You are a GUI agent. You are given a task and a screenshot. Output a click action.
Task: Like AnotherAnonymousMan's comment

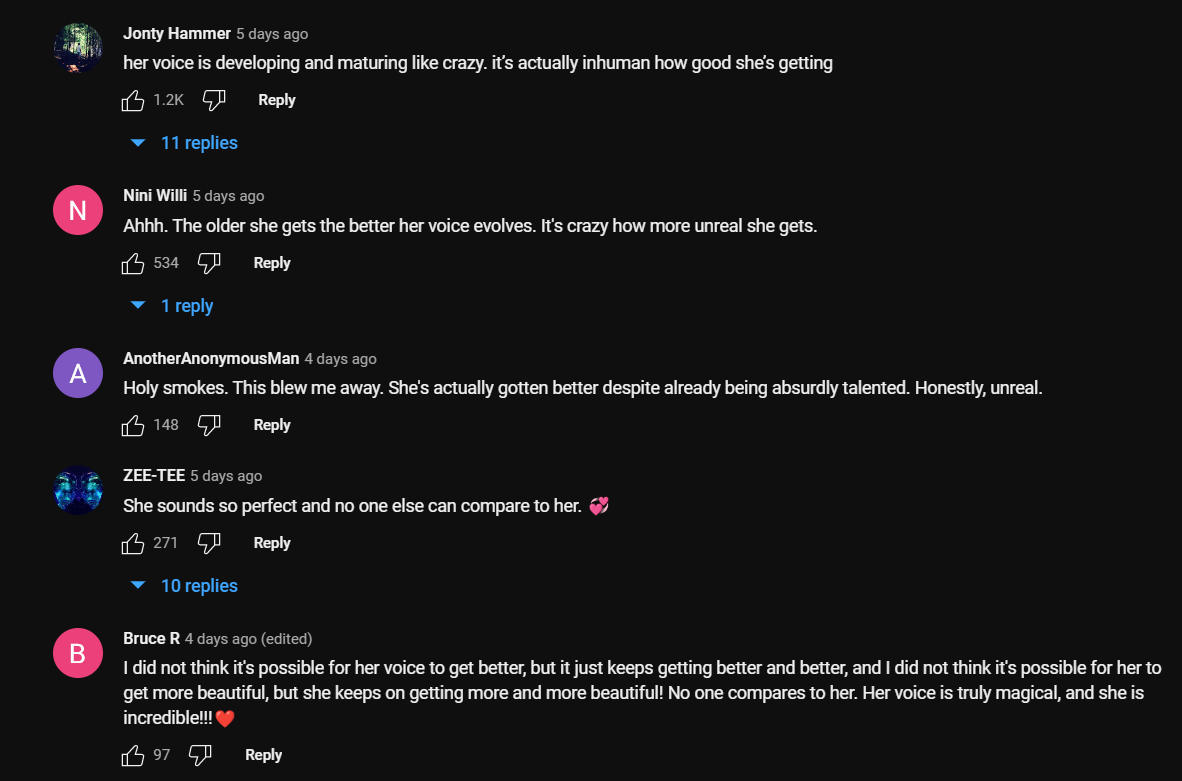pos(133,425)
